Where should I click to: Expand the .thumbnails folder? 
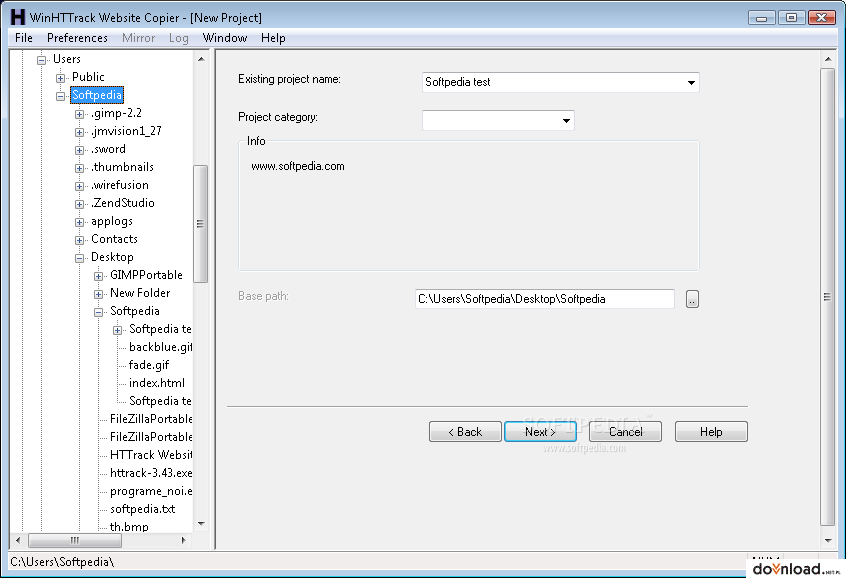pyautogui.click(x=79, y=168)
